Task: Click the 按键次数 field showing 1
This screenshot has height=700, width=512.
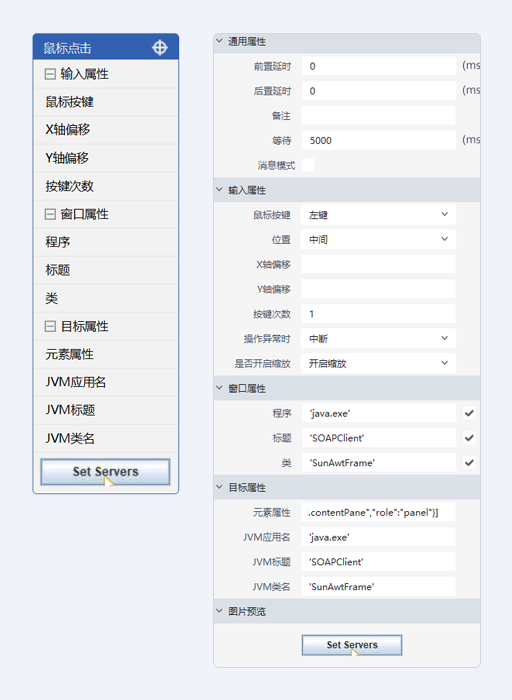Action: (x=379, y=314)
